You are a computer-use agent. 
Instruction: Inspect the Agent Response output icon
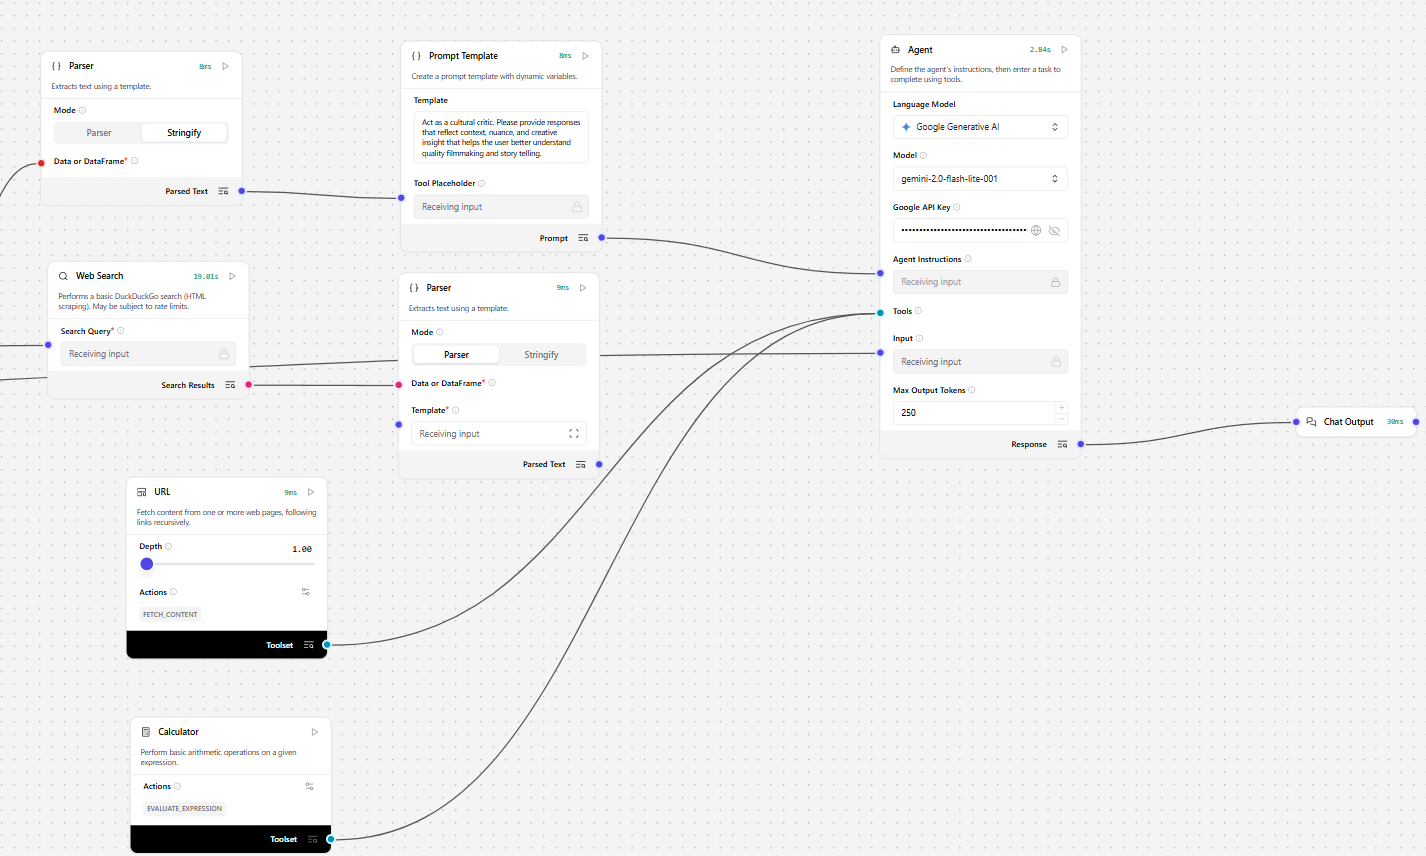coord(1062,444)
